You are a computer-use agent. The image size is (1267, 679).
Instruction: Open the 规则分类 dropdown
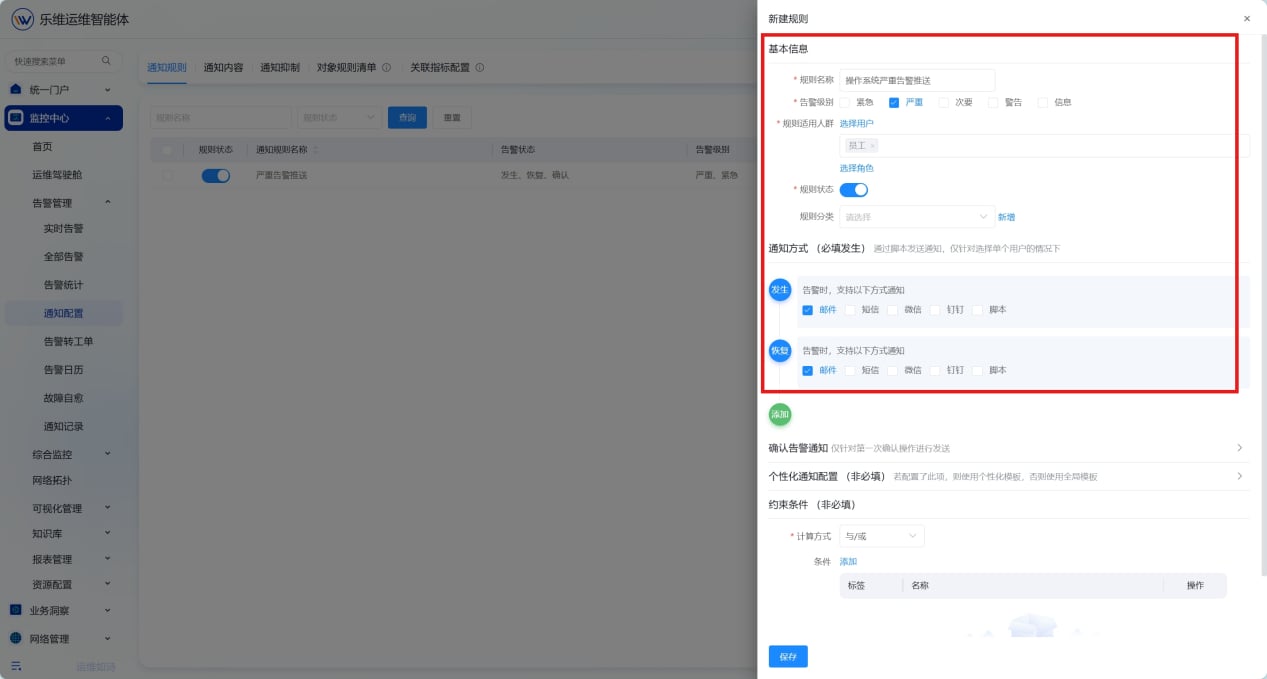[x=917, y=216]
